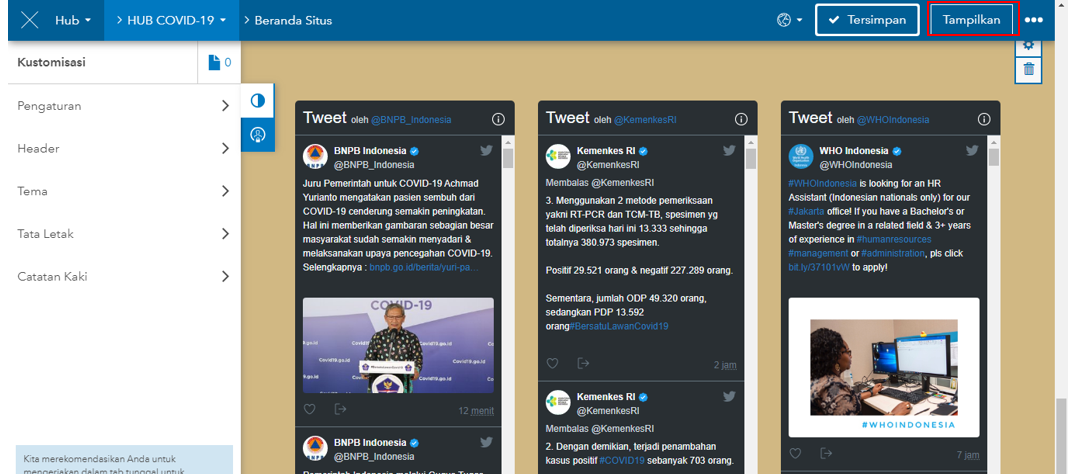Open section settings gear icon

point(1028,46)
